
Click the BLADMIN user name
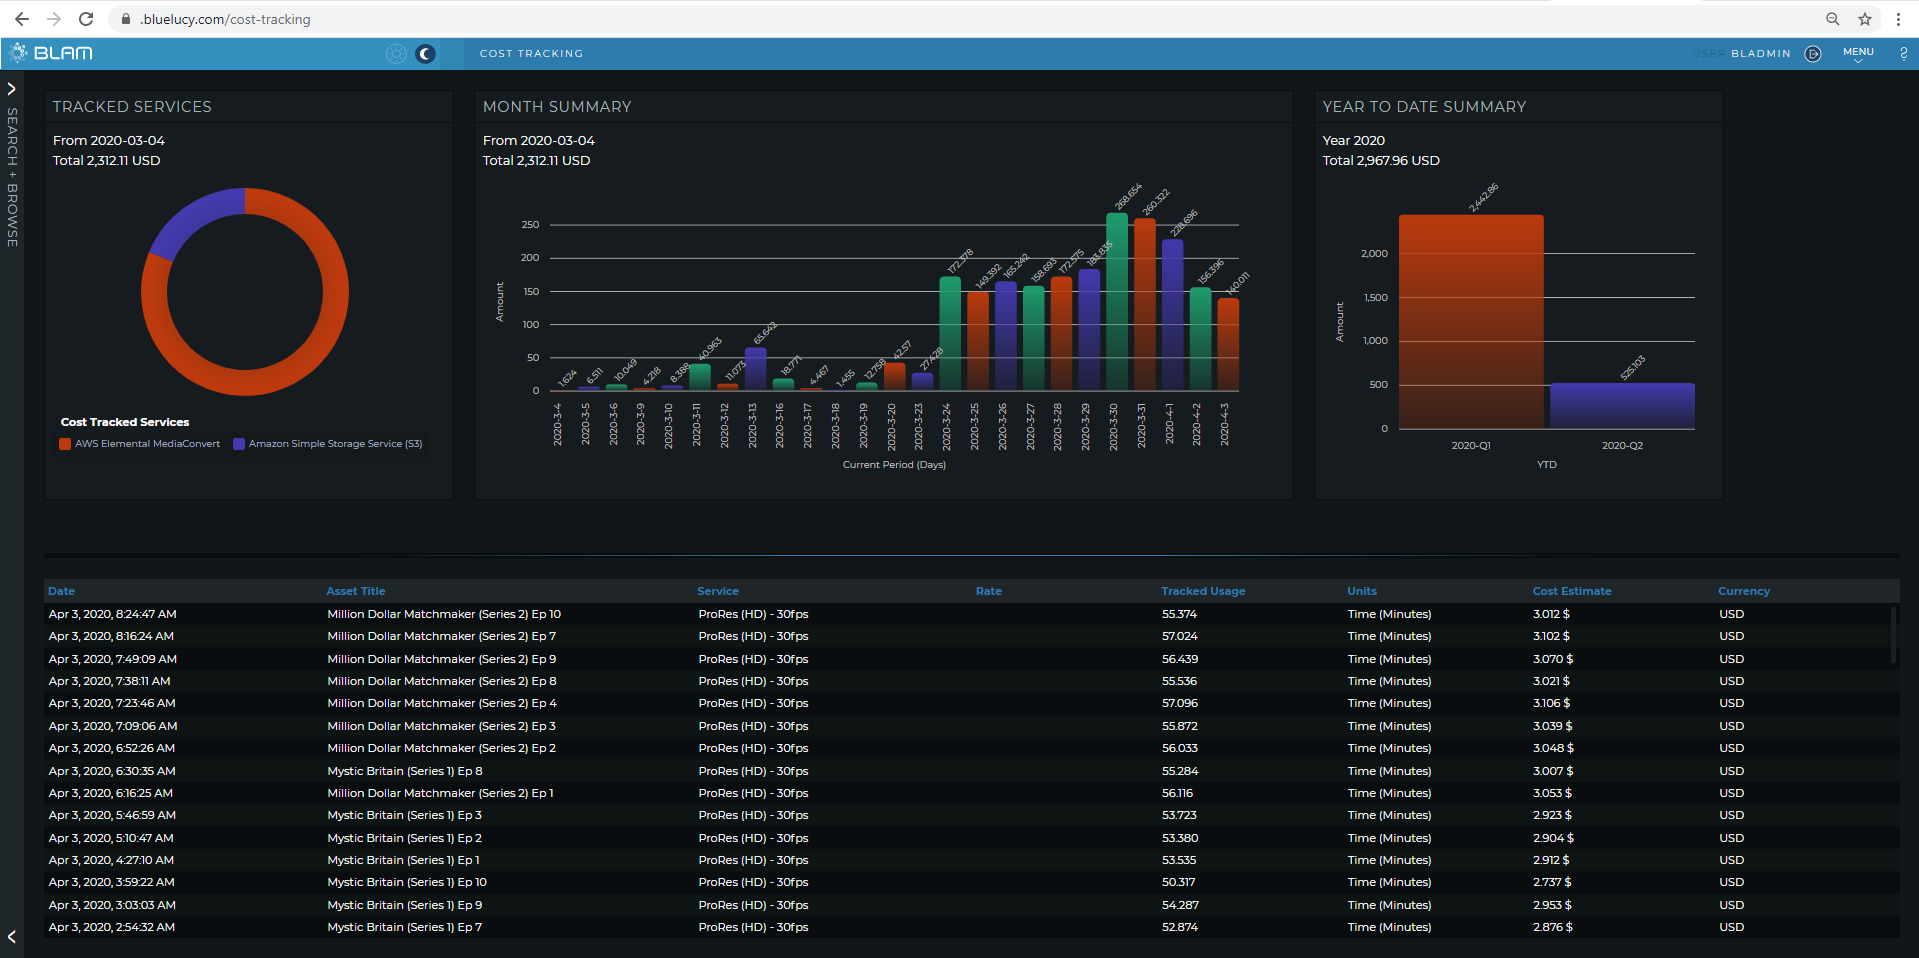coord(1760,54)
